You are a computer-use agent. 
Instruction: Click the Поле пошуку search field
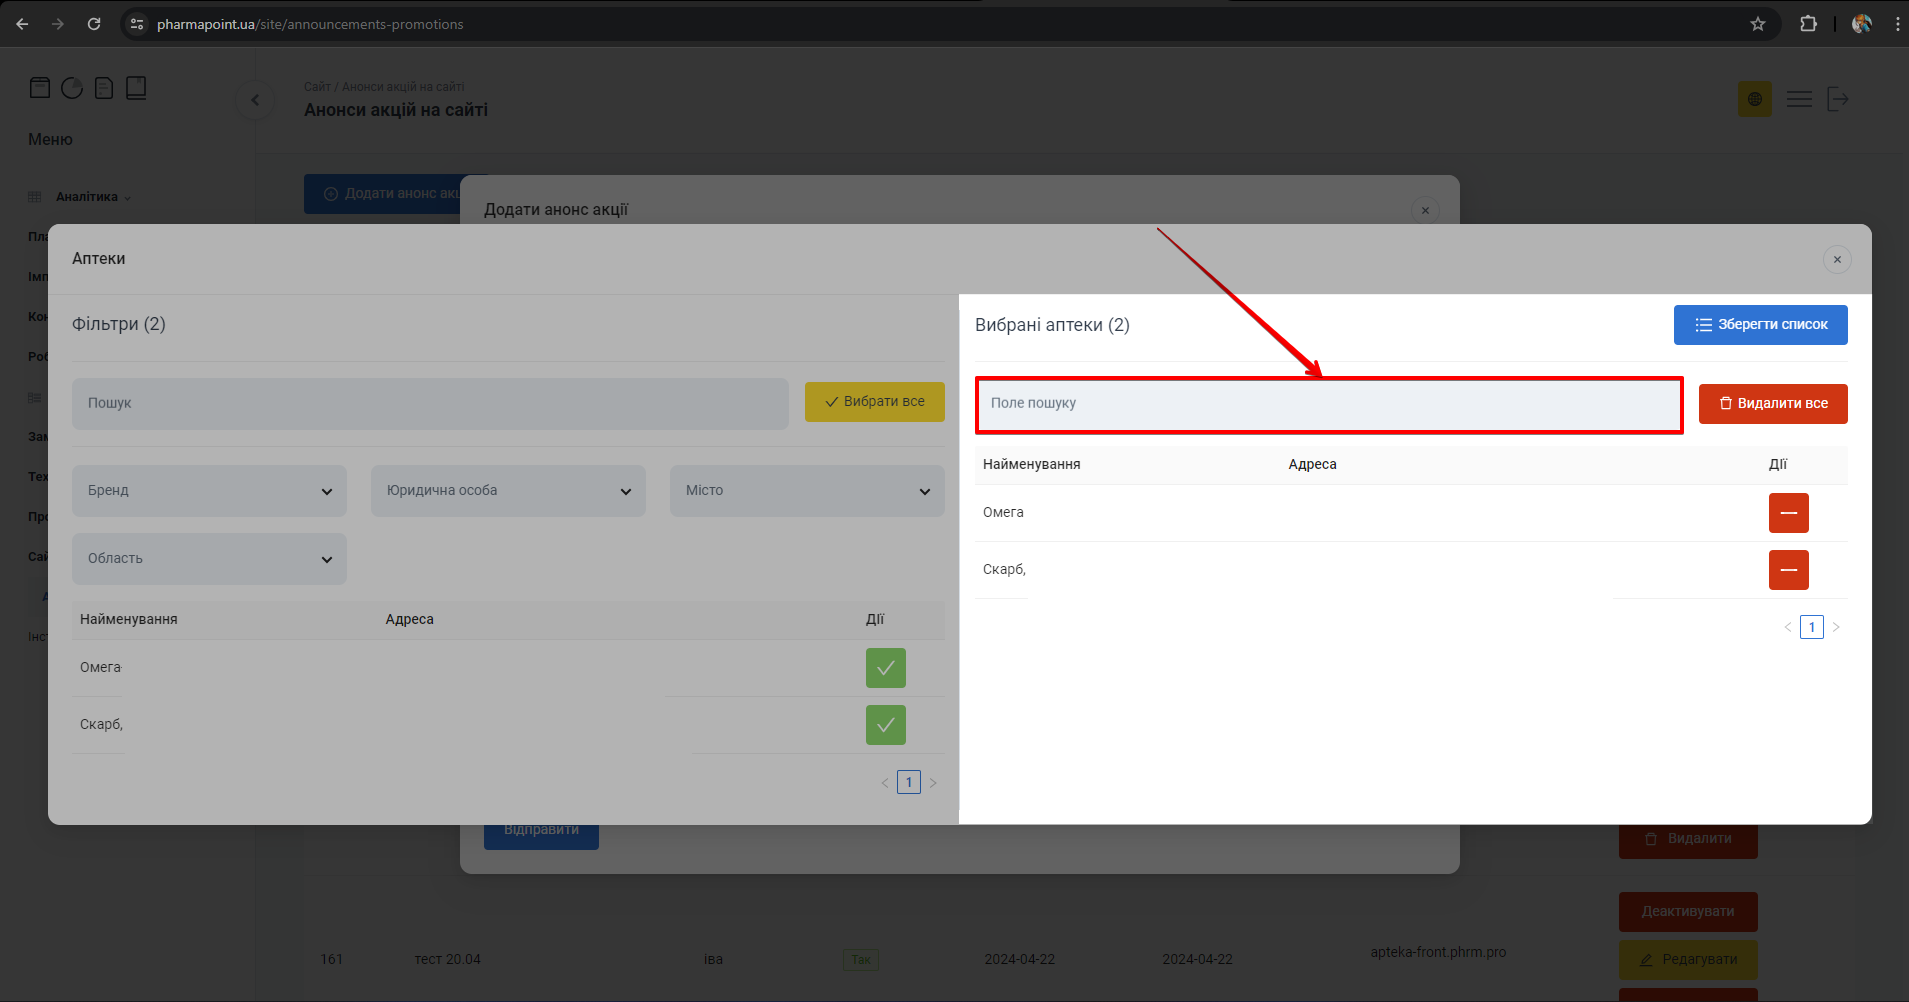click(1328, 404)
